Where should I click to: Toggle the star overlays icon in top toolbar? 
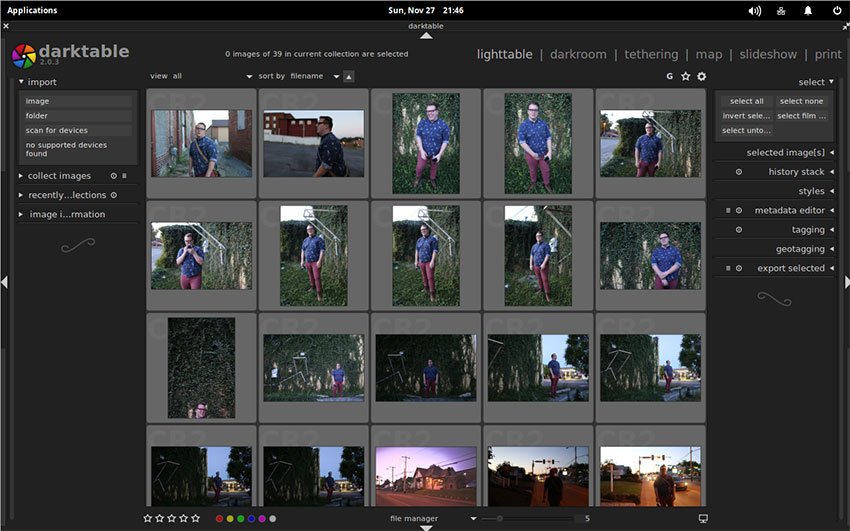[686, 76]
